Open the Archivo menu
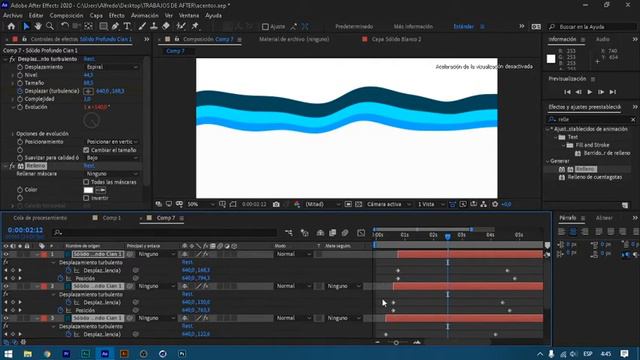 pos(13,16)
